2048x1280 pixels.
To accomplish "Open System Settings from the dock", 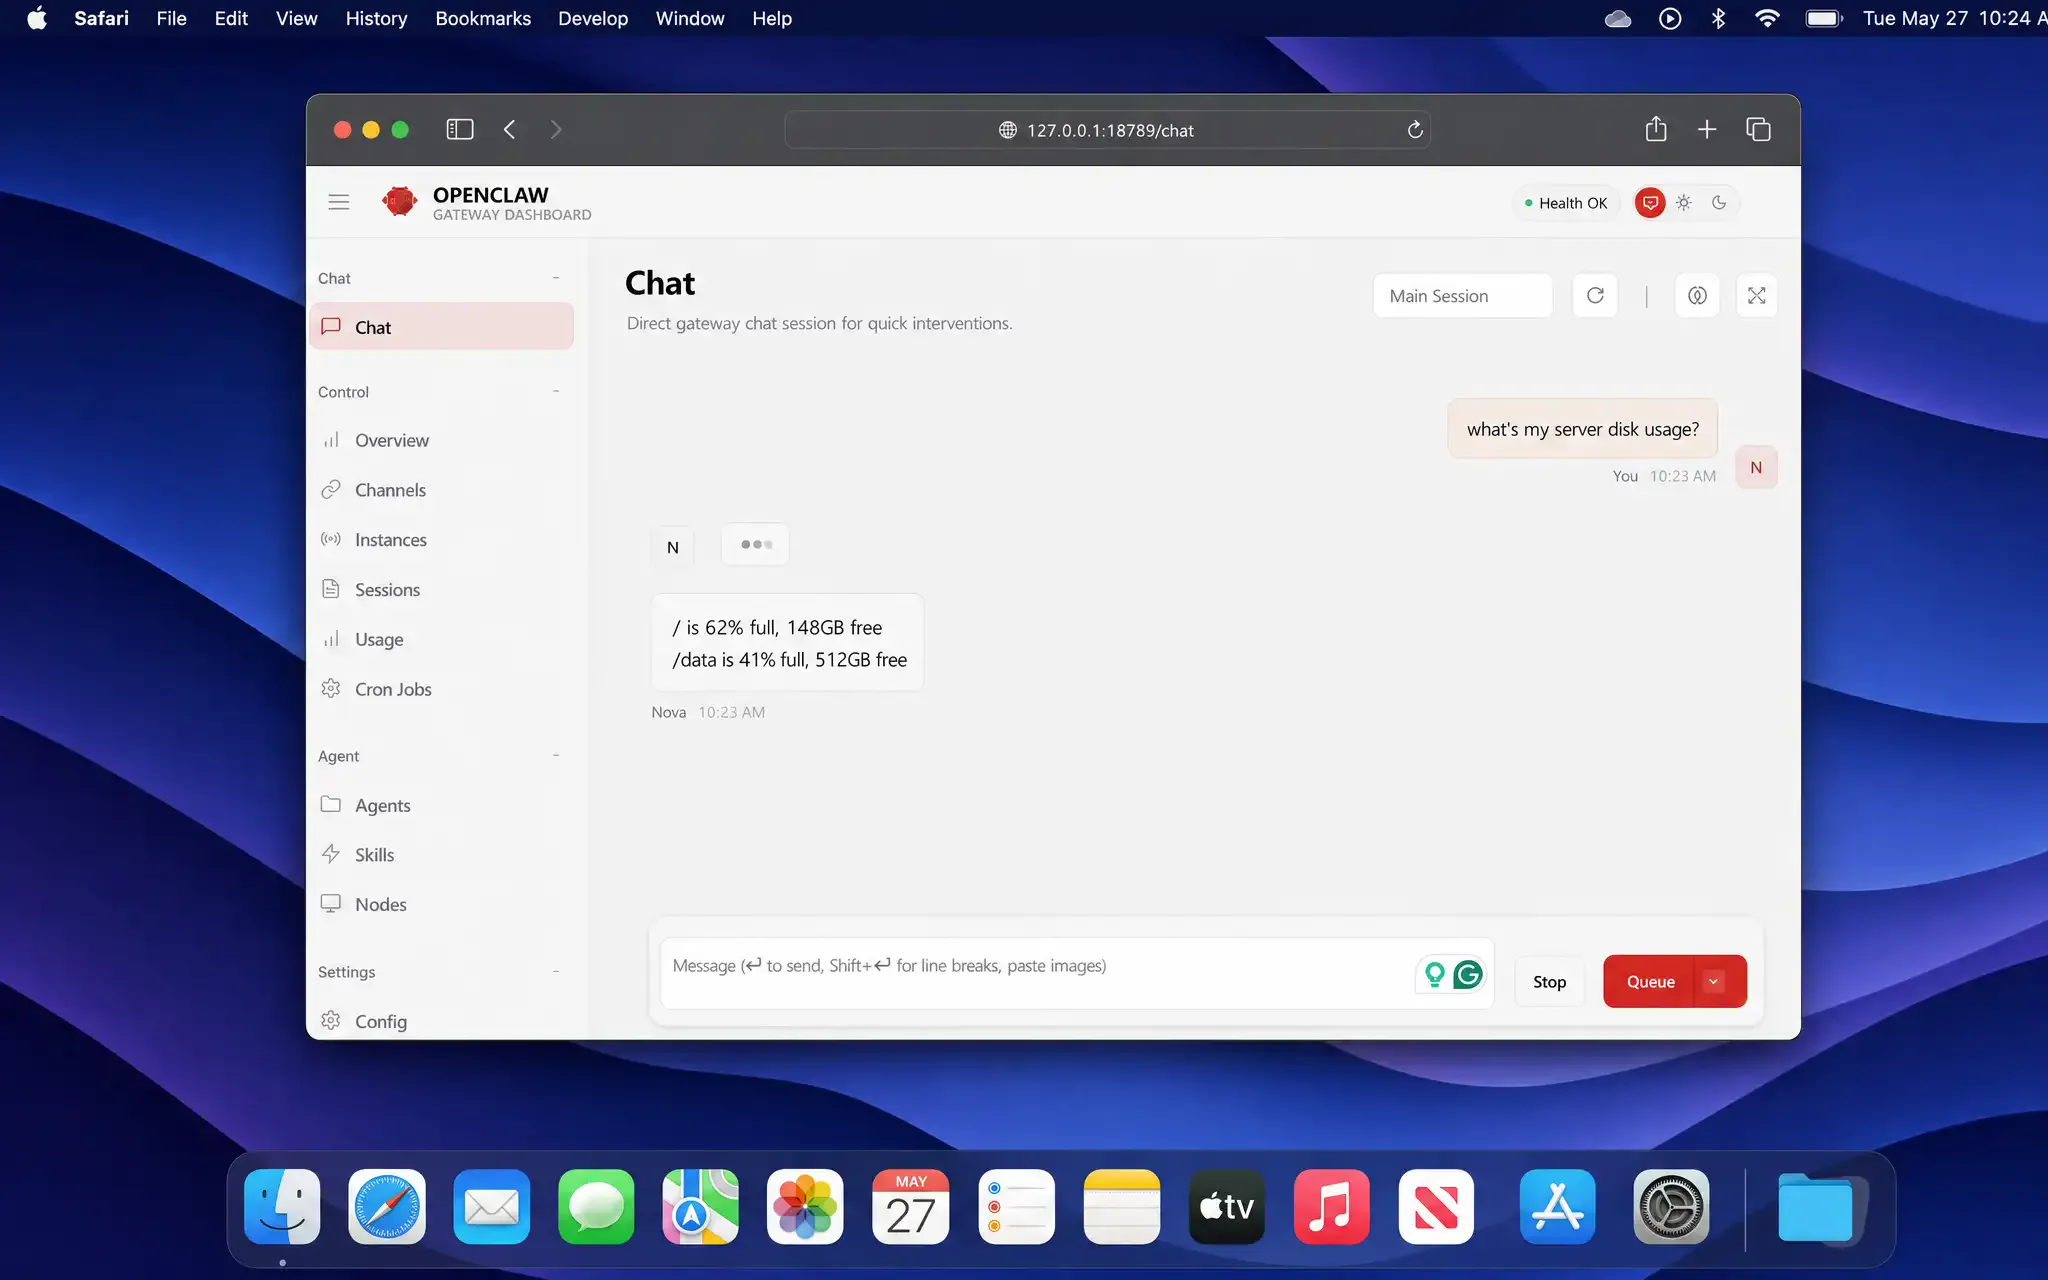I will pos(1671,1207).
